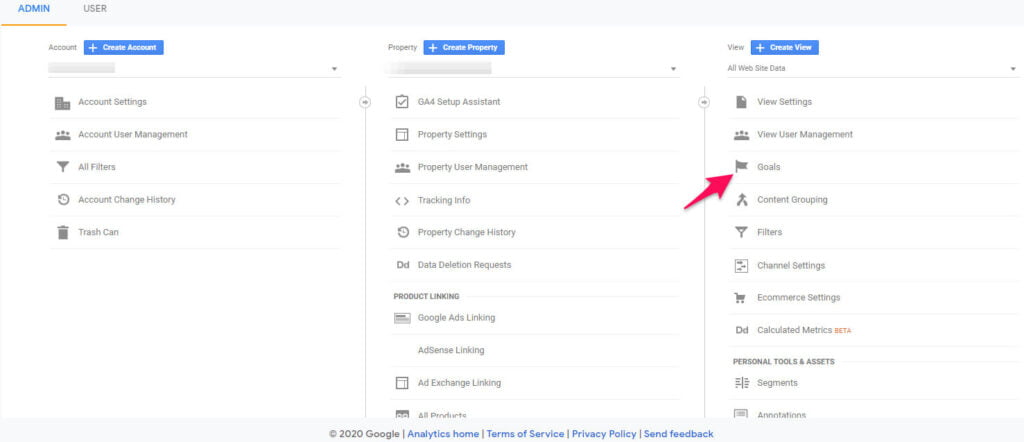1024x442 pixels.
Task: Click the View User Management people icon
Action: click(741, 135)
